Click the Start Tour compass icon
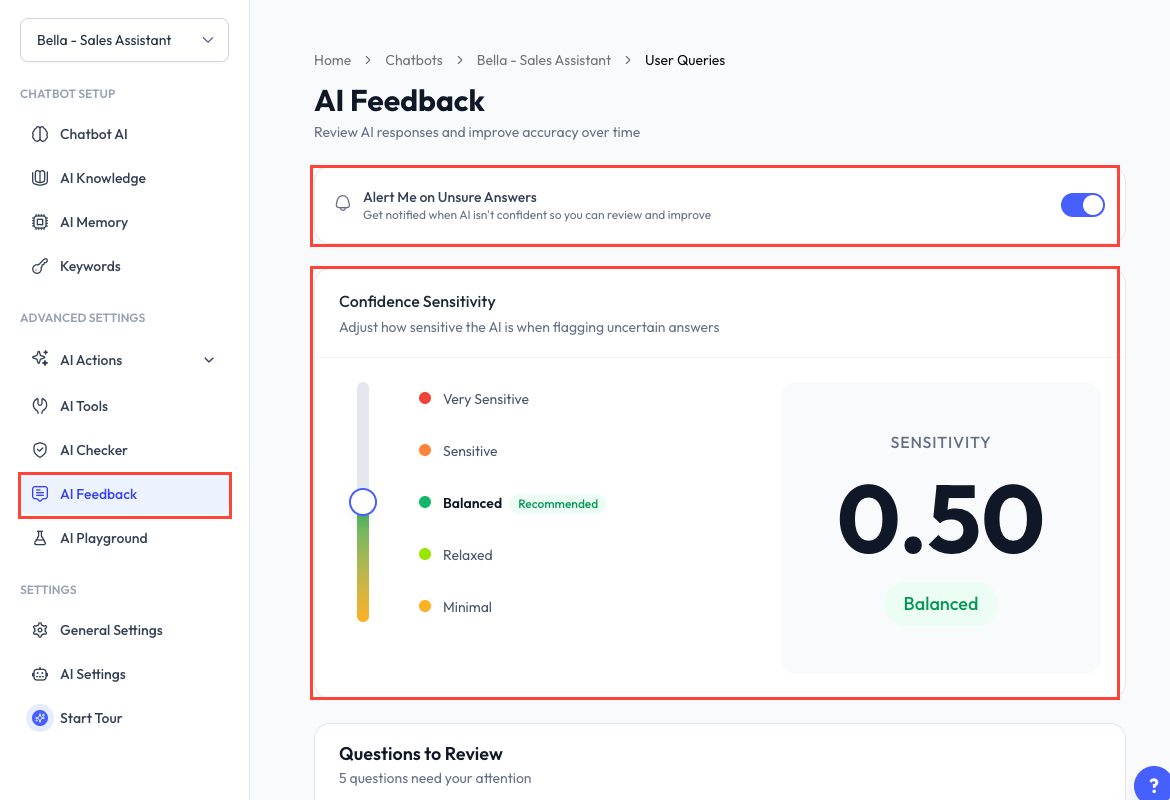This screenshot has height=800, width=1170. point(40,718)
